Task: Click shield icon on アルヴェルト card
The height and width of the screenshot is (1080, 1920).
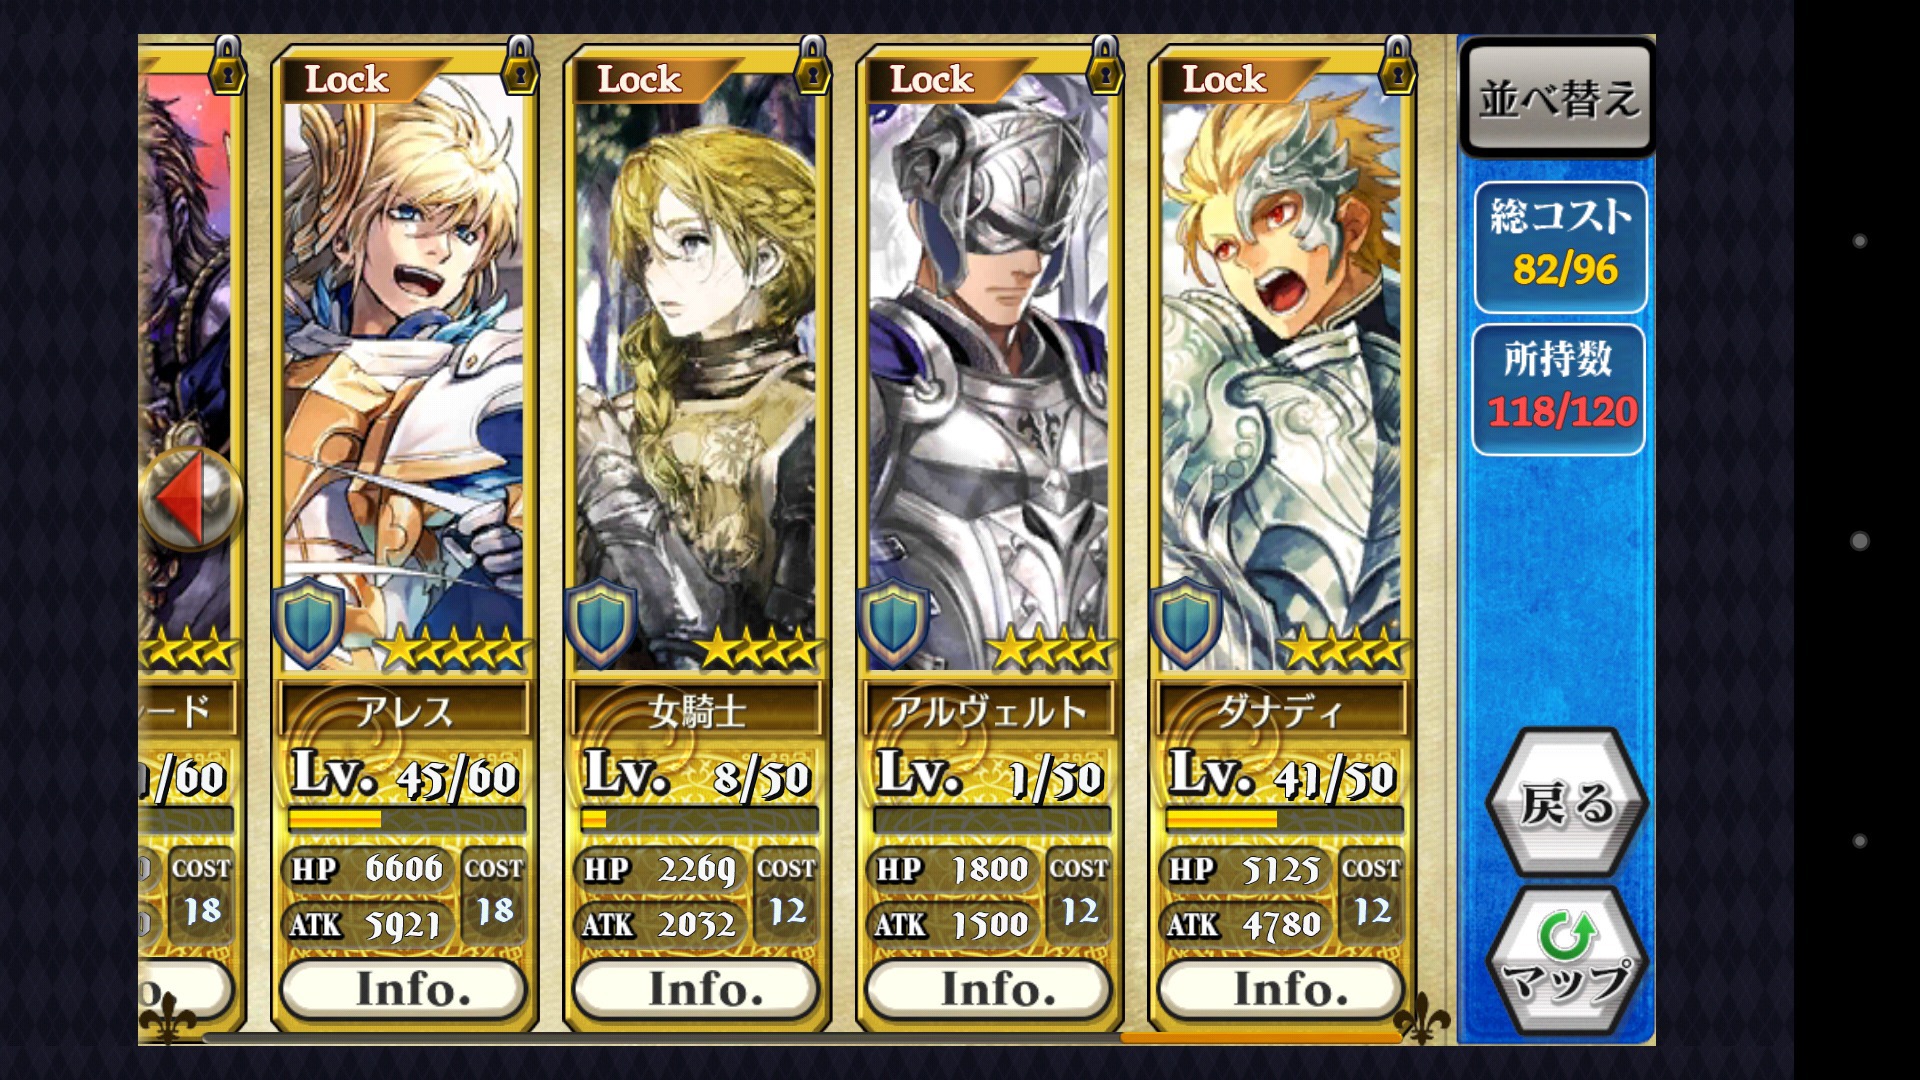Action: (894, 622)
